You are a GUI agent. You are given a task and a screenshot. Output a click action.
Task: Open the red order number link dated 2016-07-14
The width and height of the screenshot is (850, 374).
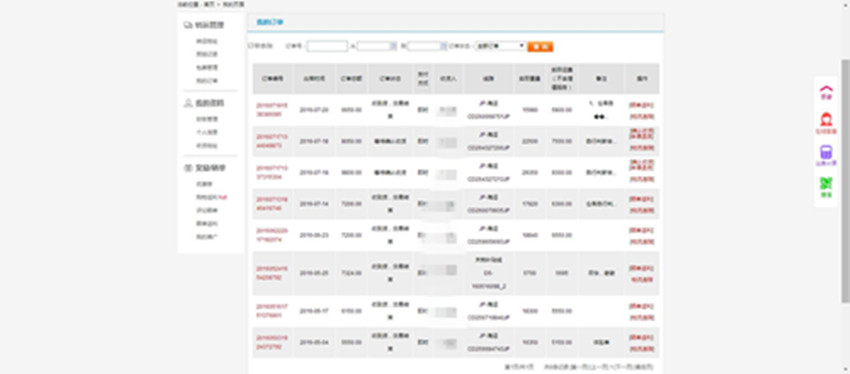tap(272, 204)
